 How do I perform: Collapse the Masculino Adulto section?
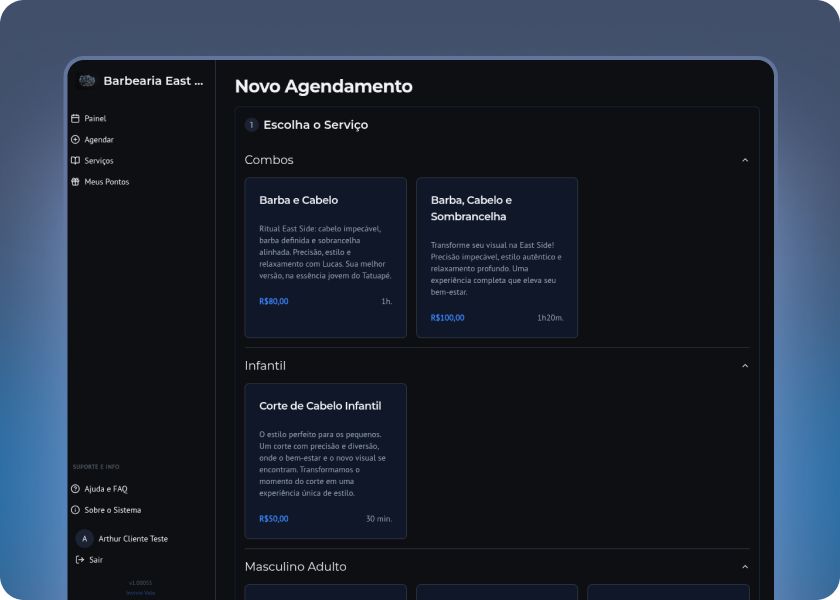[x=745, y=567]
